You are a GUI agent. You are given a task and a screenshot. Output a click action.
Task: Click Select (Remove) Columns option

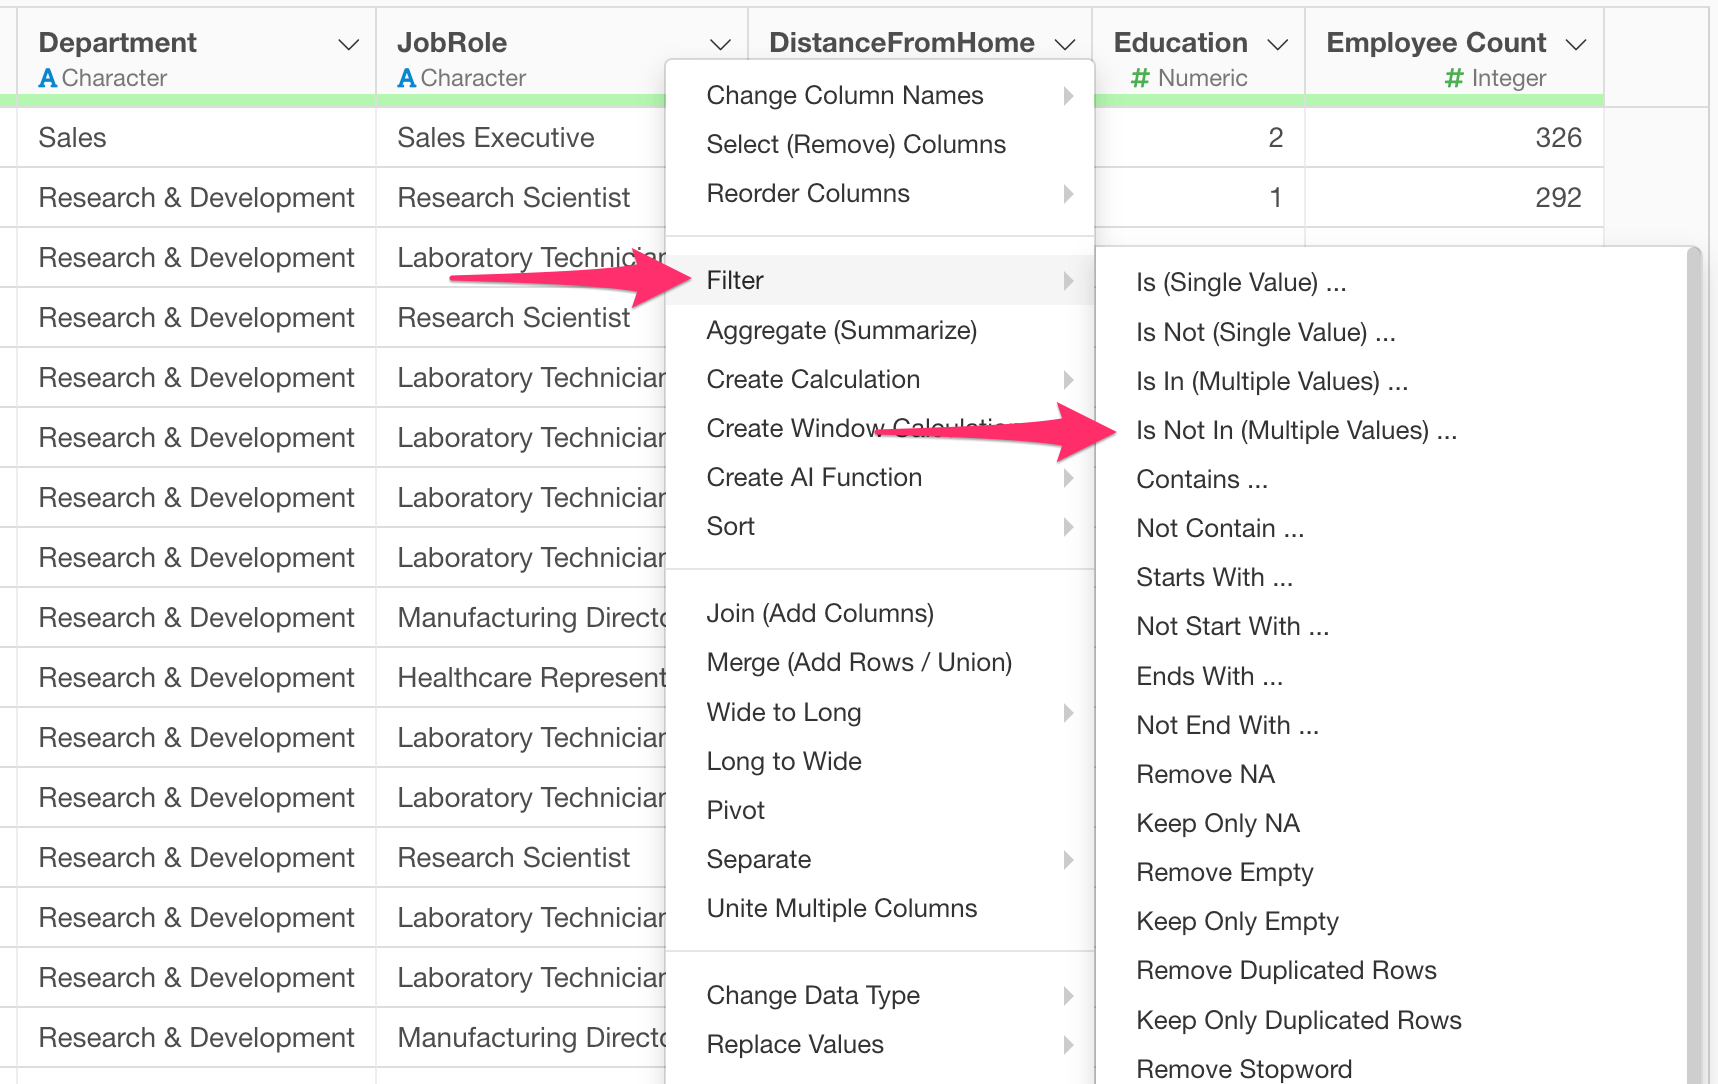855,145
